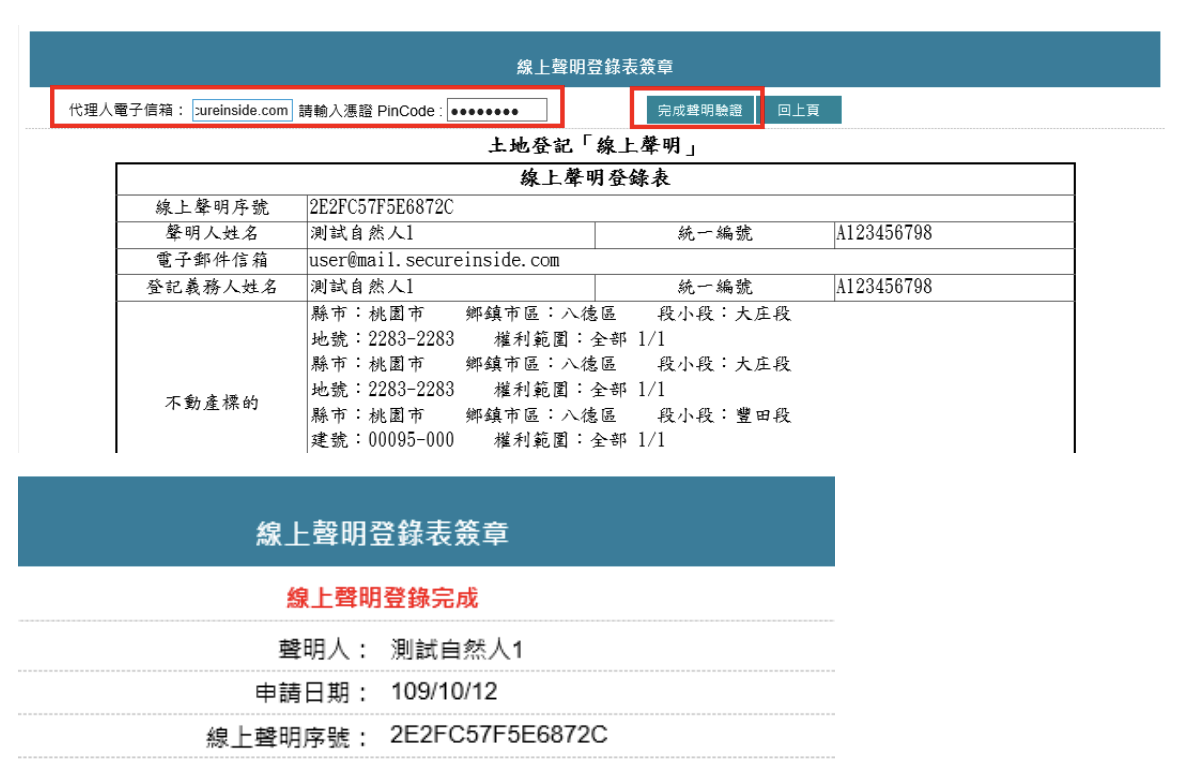Go back with the 回上頁 button

click(798, 110)
